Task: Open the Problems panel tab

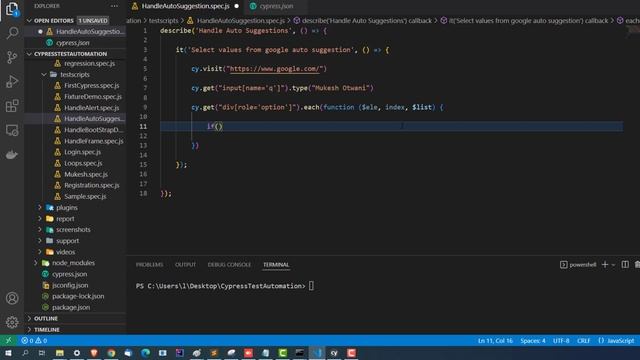Action: click(149, 264)
